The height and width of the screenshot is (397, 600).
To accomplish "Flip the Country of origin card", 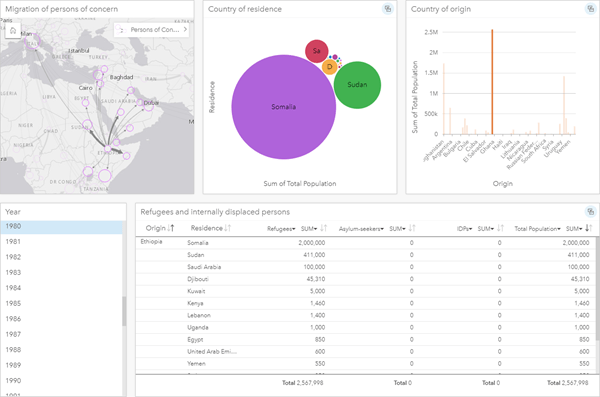I will [x=590, y=9].
